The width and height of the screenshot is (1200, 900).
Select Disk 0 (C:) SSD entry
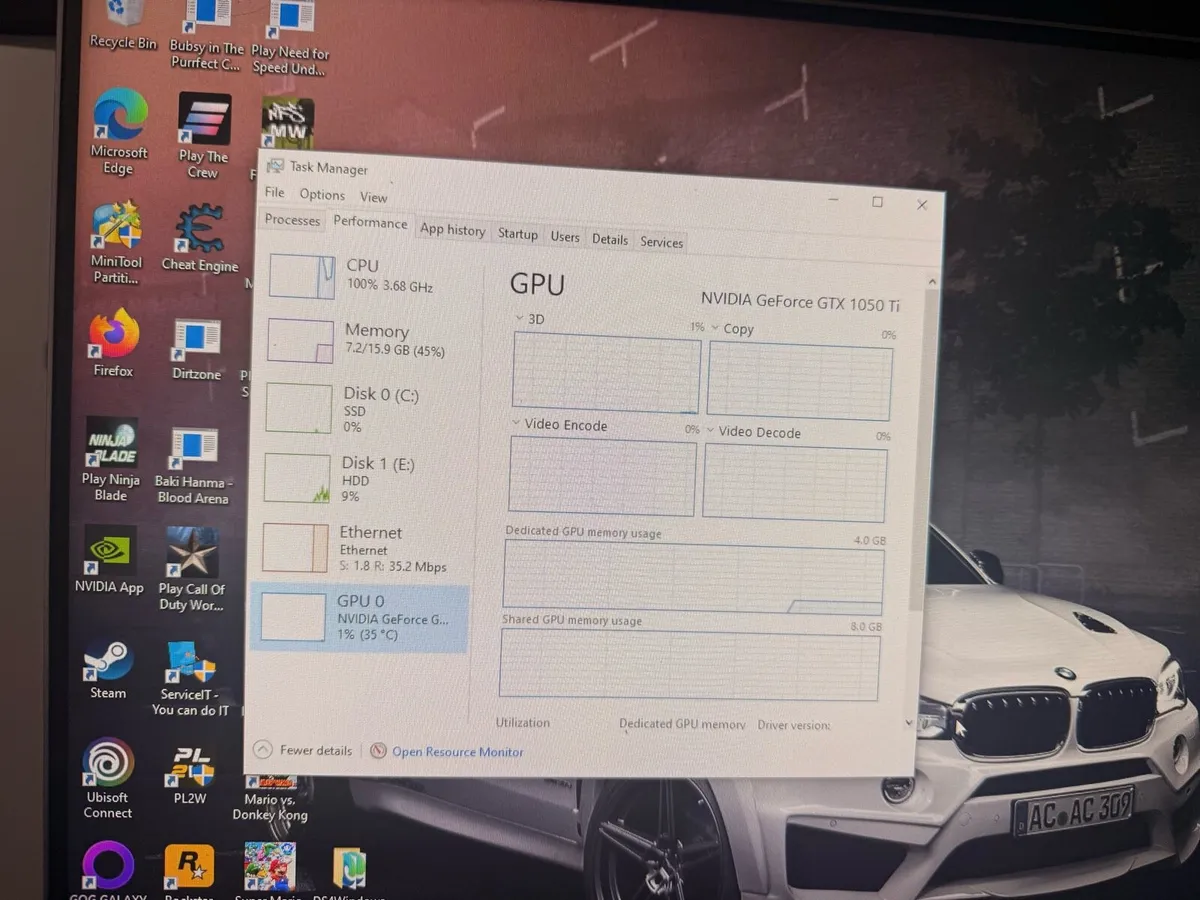click(x=361, y=409)
